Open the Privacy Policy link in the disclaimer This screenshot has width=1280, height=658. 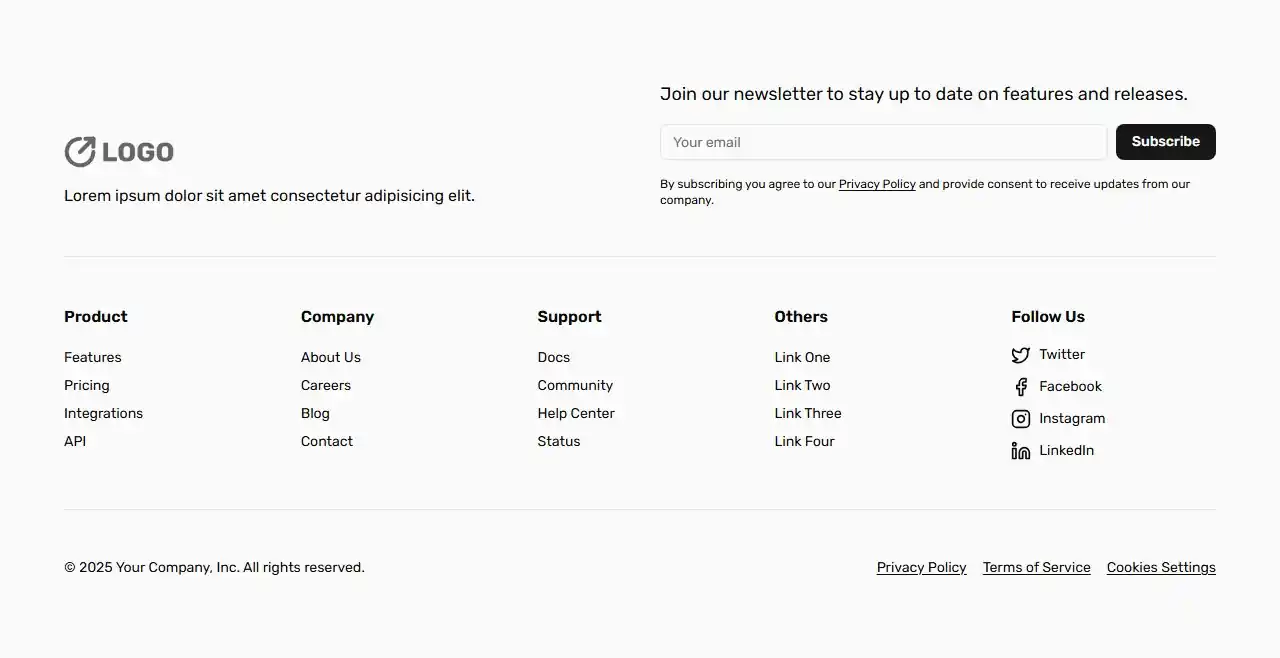click(877, 183)
